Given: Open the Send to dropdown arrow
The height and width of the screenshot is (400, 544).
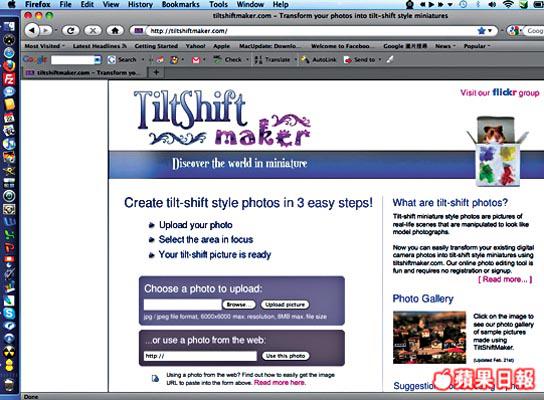Looking at the screenshot, I should tap(380, 60).
